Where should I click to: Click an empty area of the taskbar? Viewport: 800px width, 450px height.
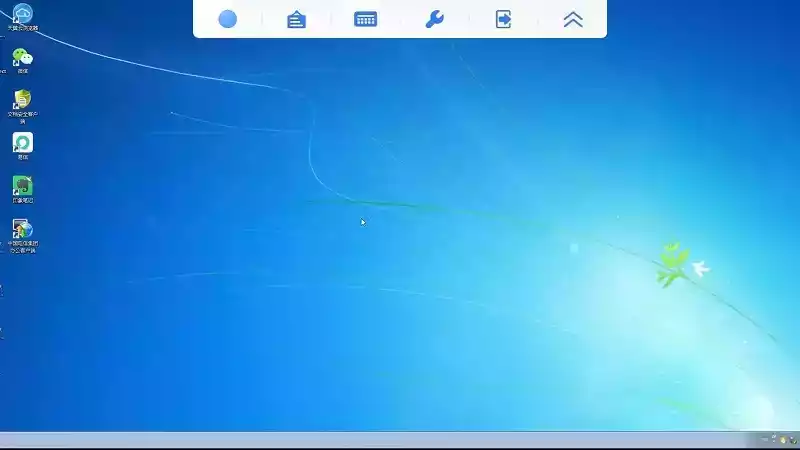point(400,440)
